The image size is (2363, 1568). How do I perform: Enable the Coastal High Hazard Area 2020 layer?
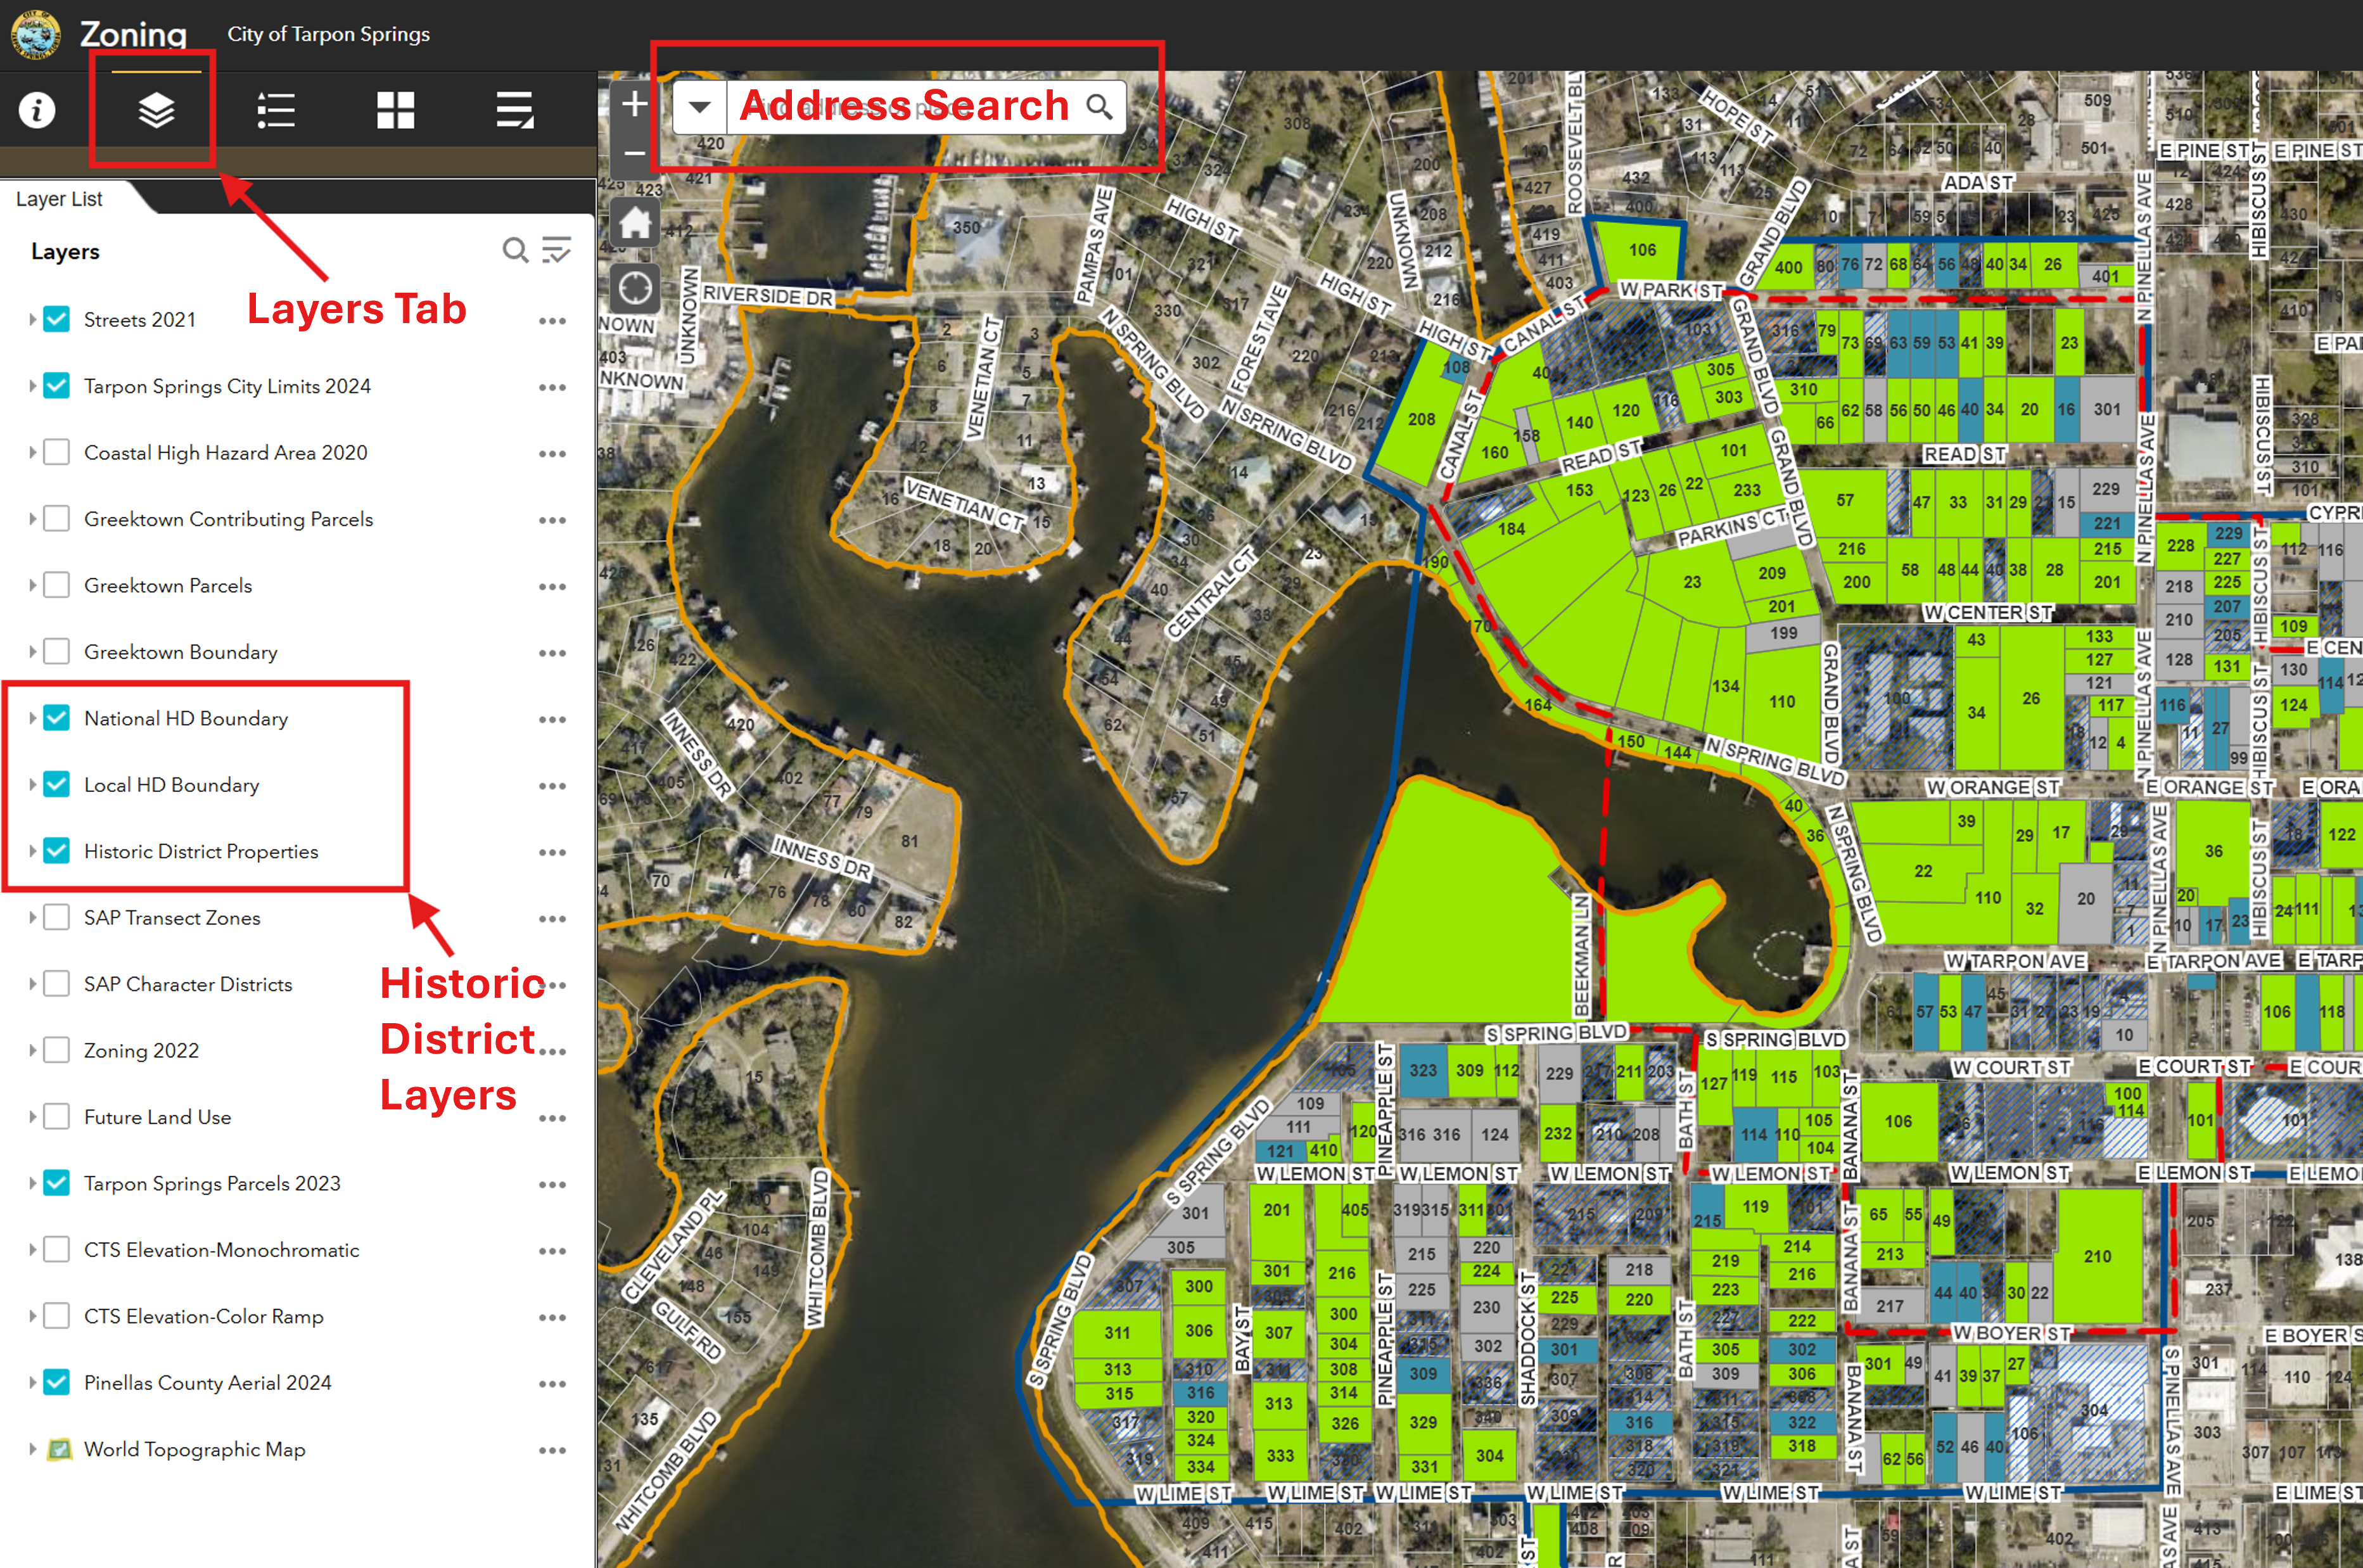(x=57, y=452)
